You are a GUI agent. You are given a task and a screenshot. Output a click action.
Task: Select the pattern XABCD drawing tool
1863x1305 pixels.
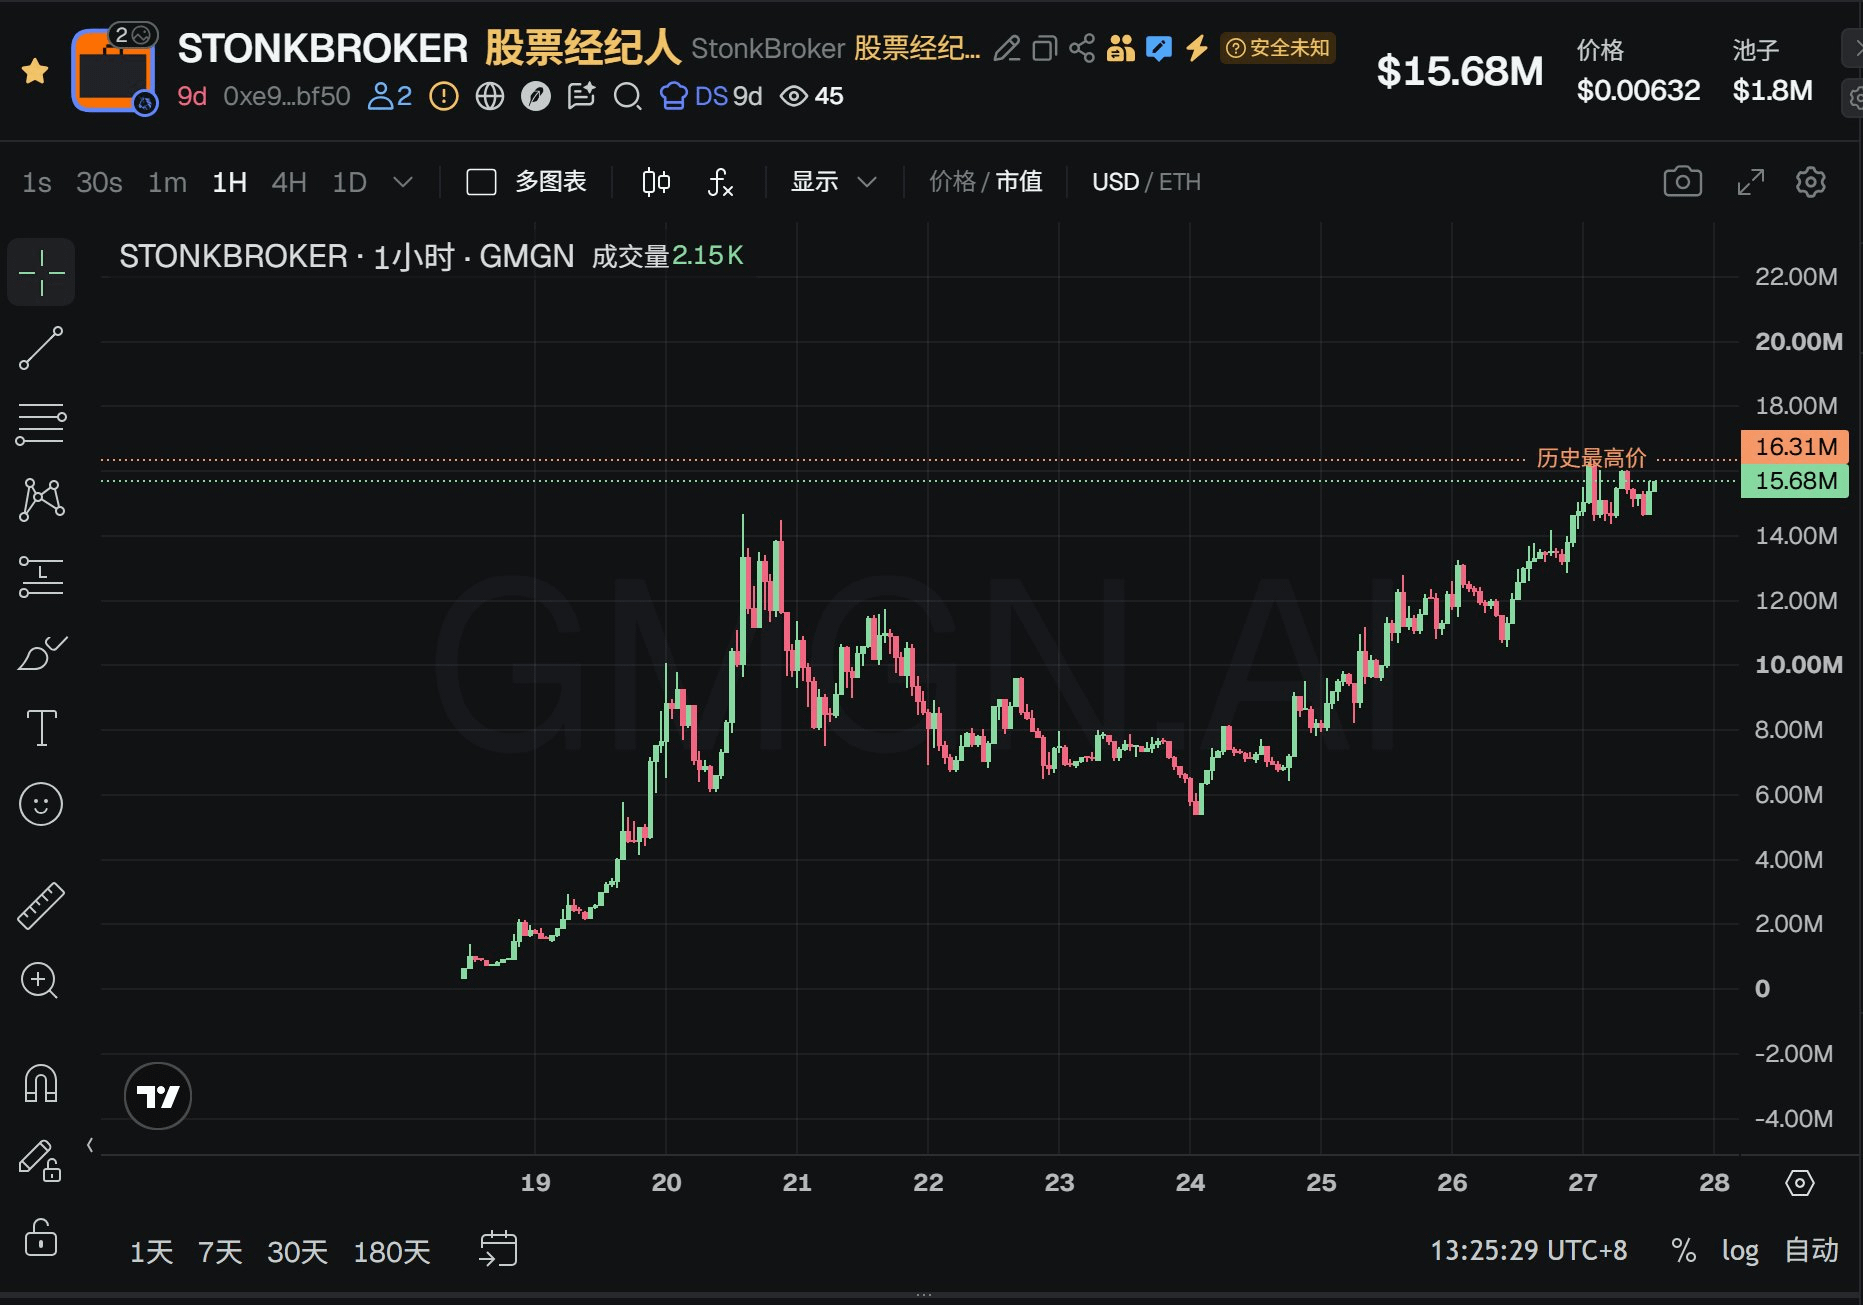[41, 499]
